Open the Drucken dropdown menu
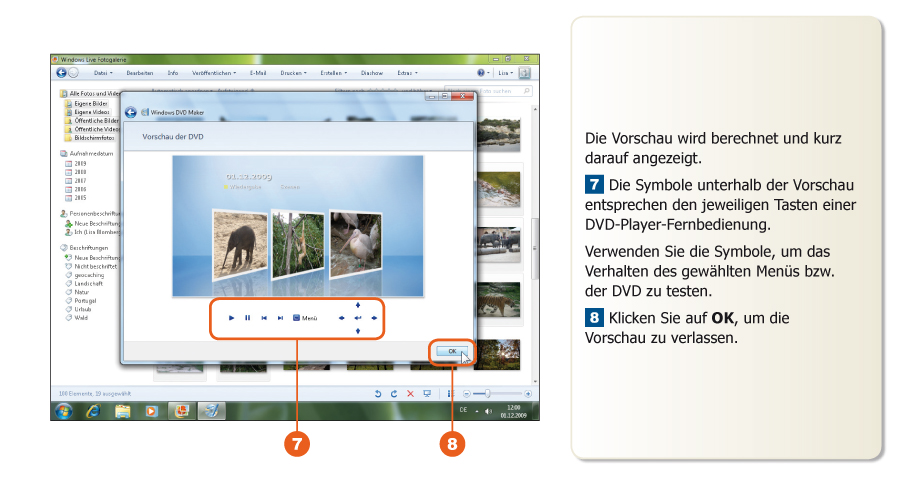The height and width of the screenshot is (480, 900). point(293,73)
